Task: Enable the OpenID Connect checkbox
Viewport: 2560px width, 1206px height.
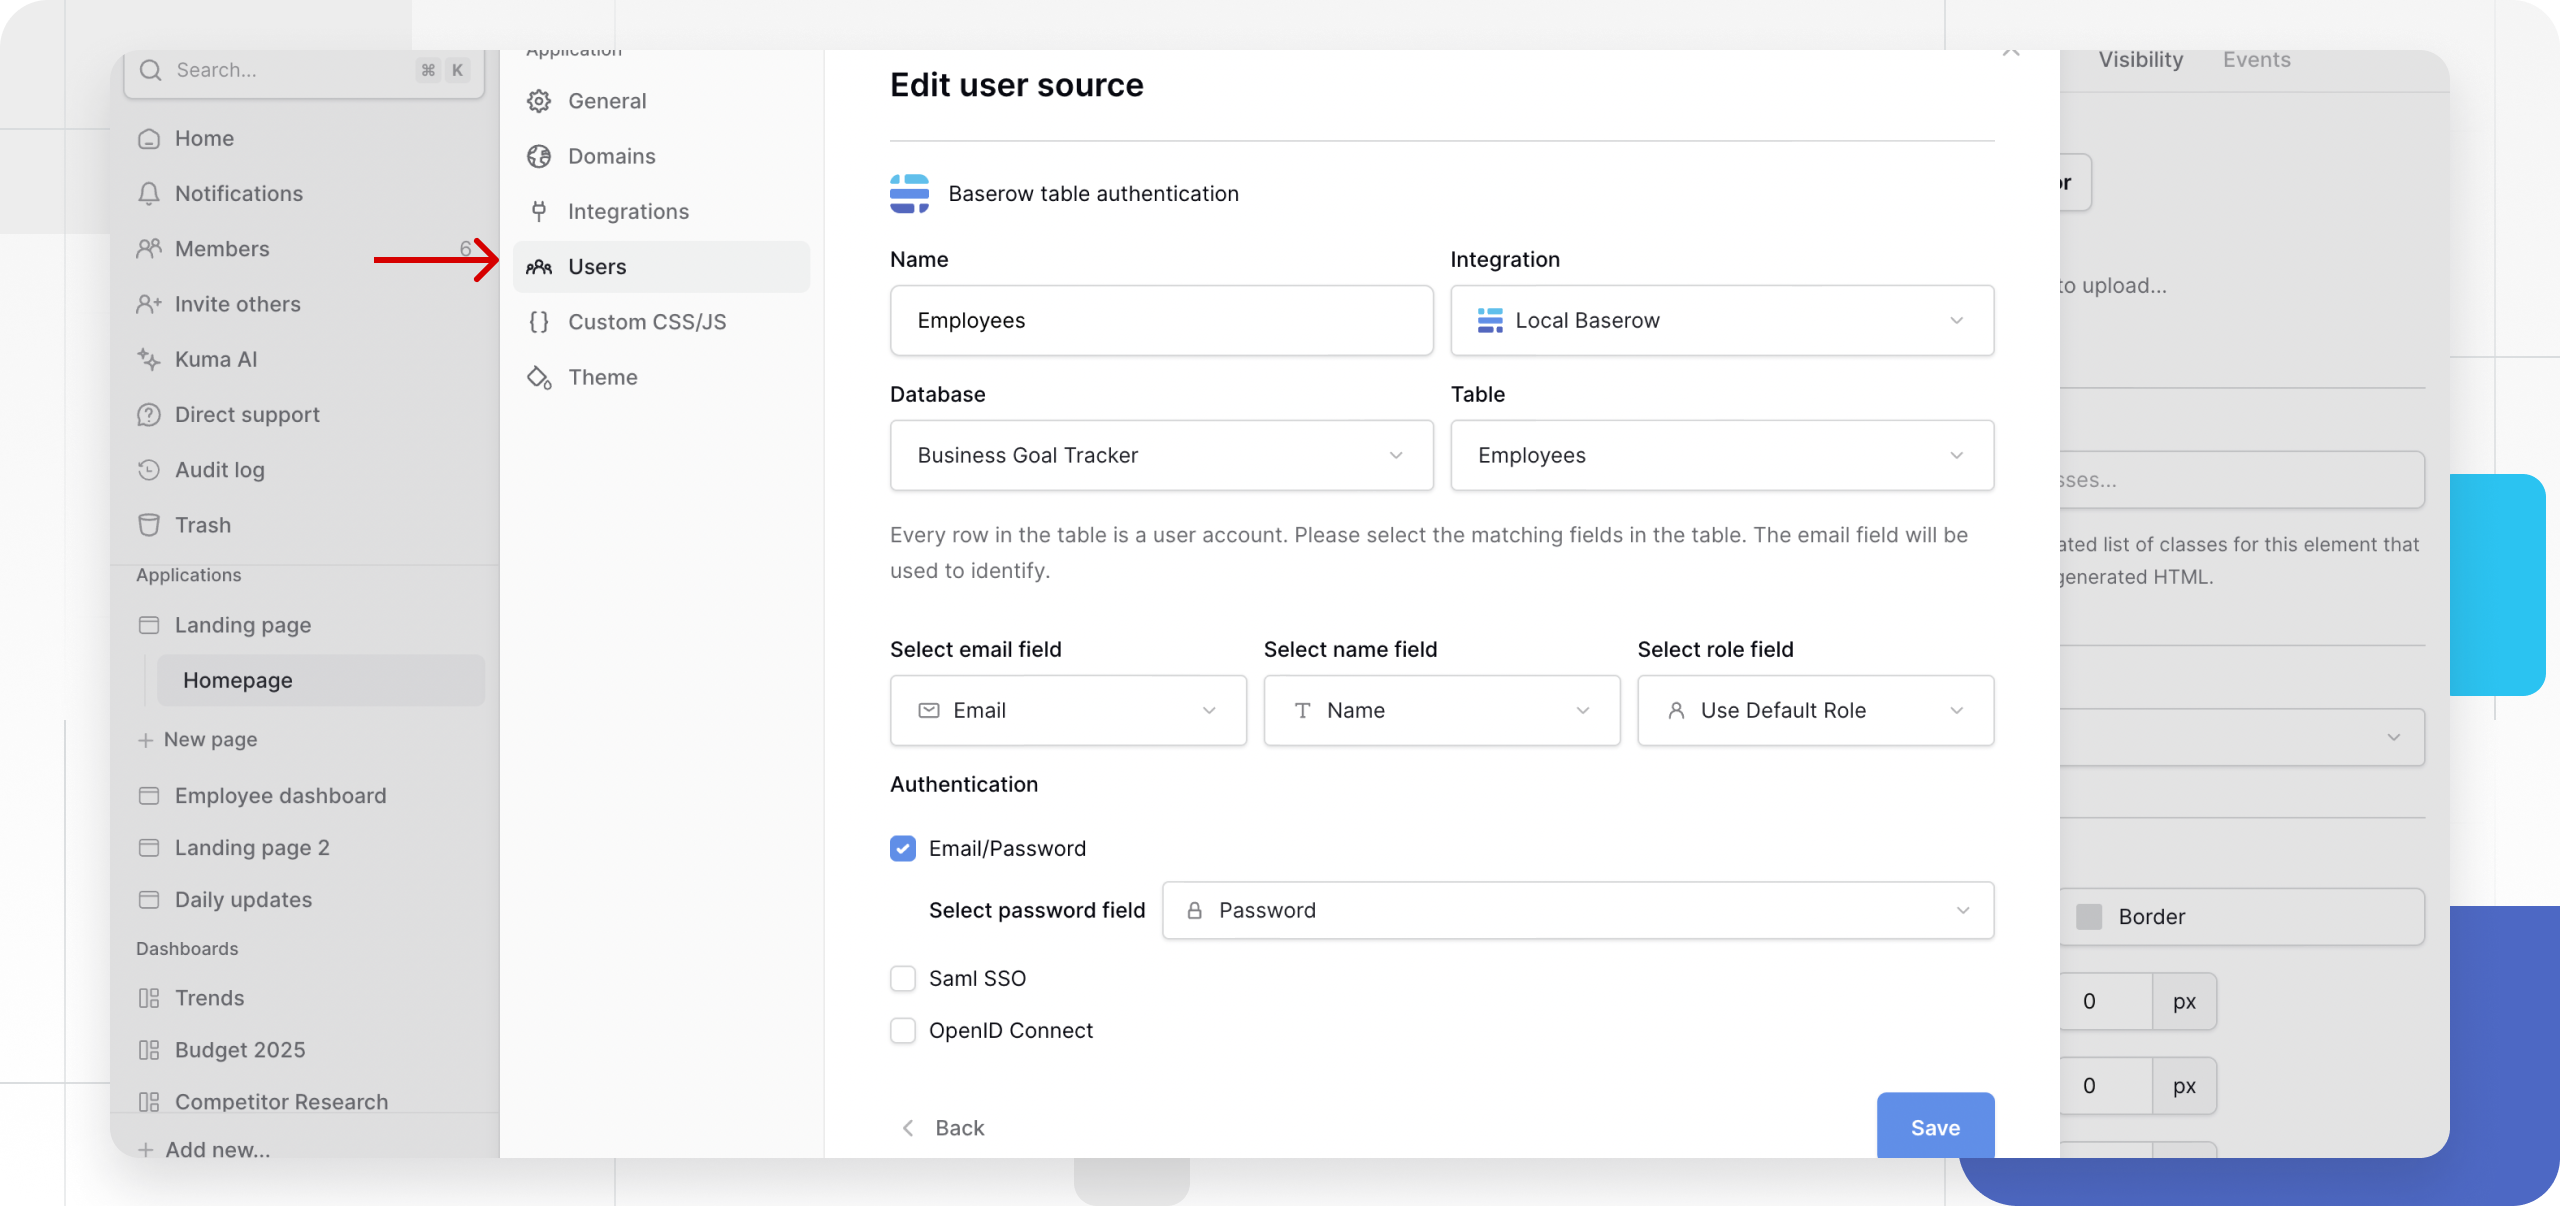Action: point(903,1030)
